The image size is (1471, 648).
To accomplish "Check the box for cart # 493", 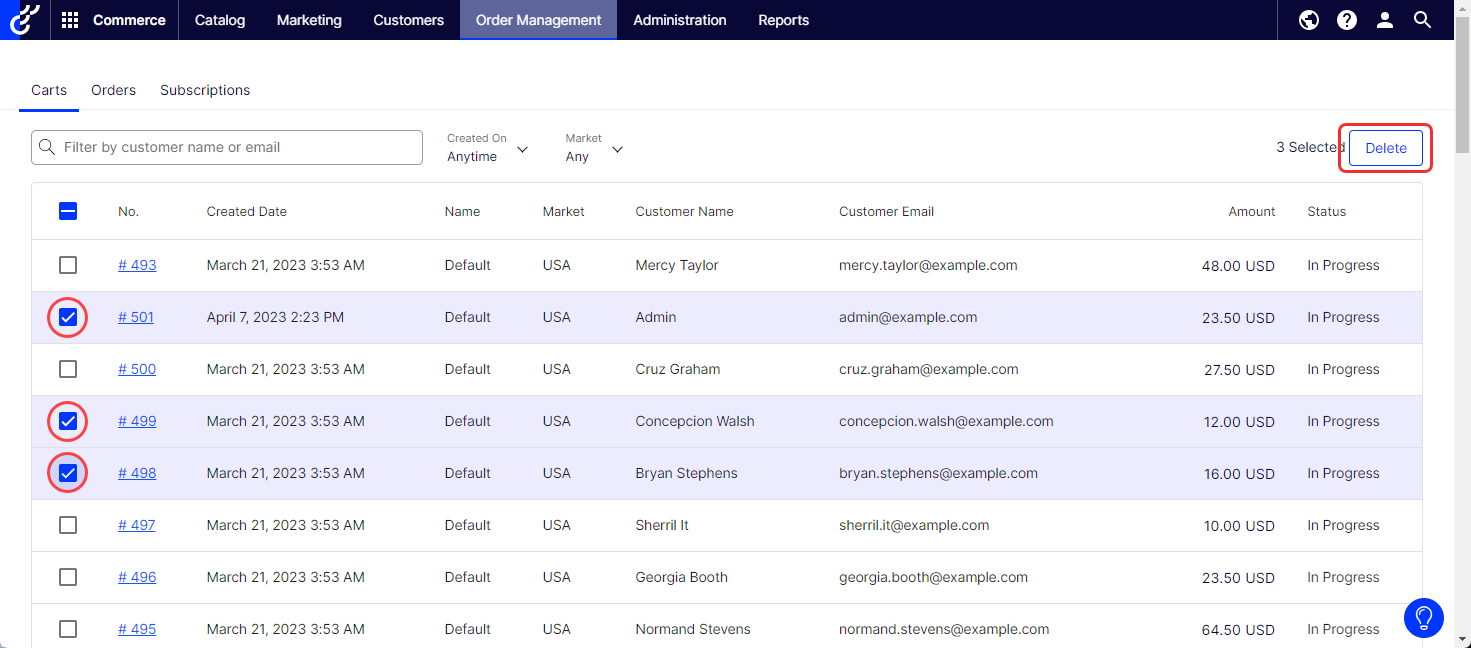I will pyautogui.click(x=68, y=265).
